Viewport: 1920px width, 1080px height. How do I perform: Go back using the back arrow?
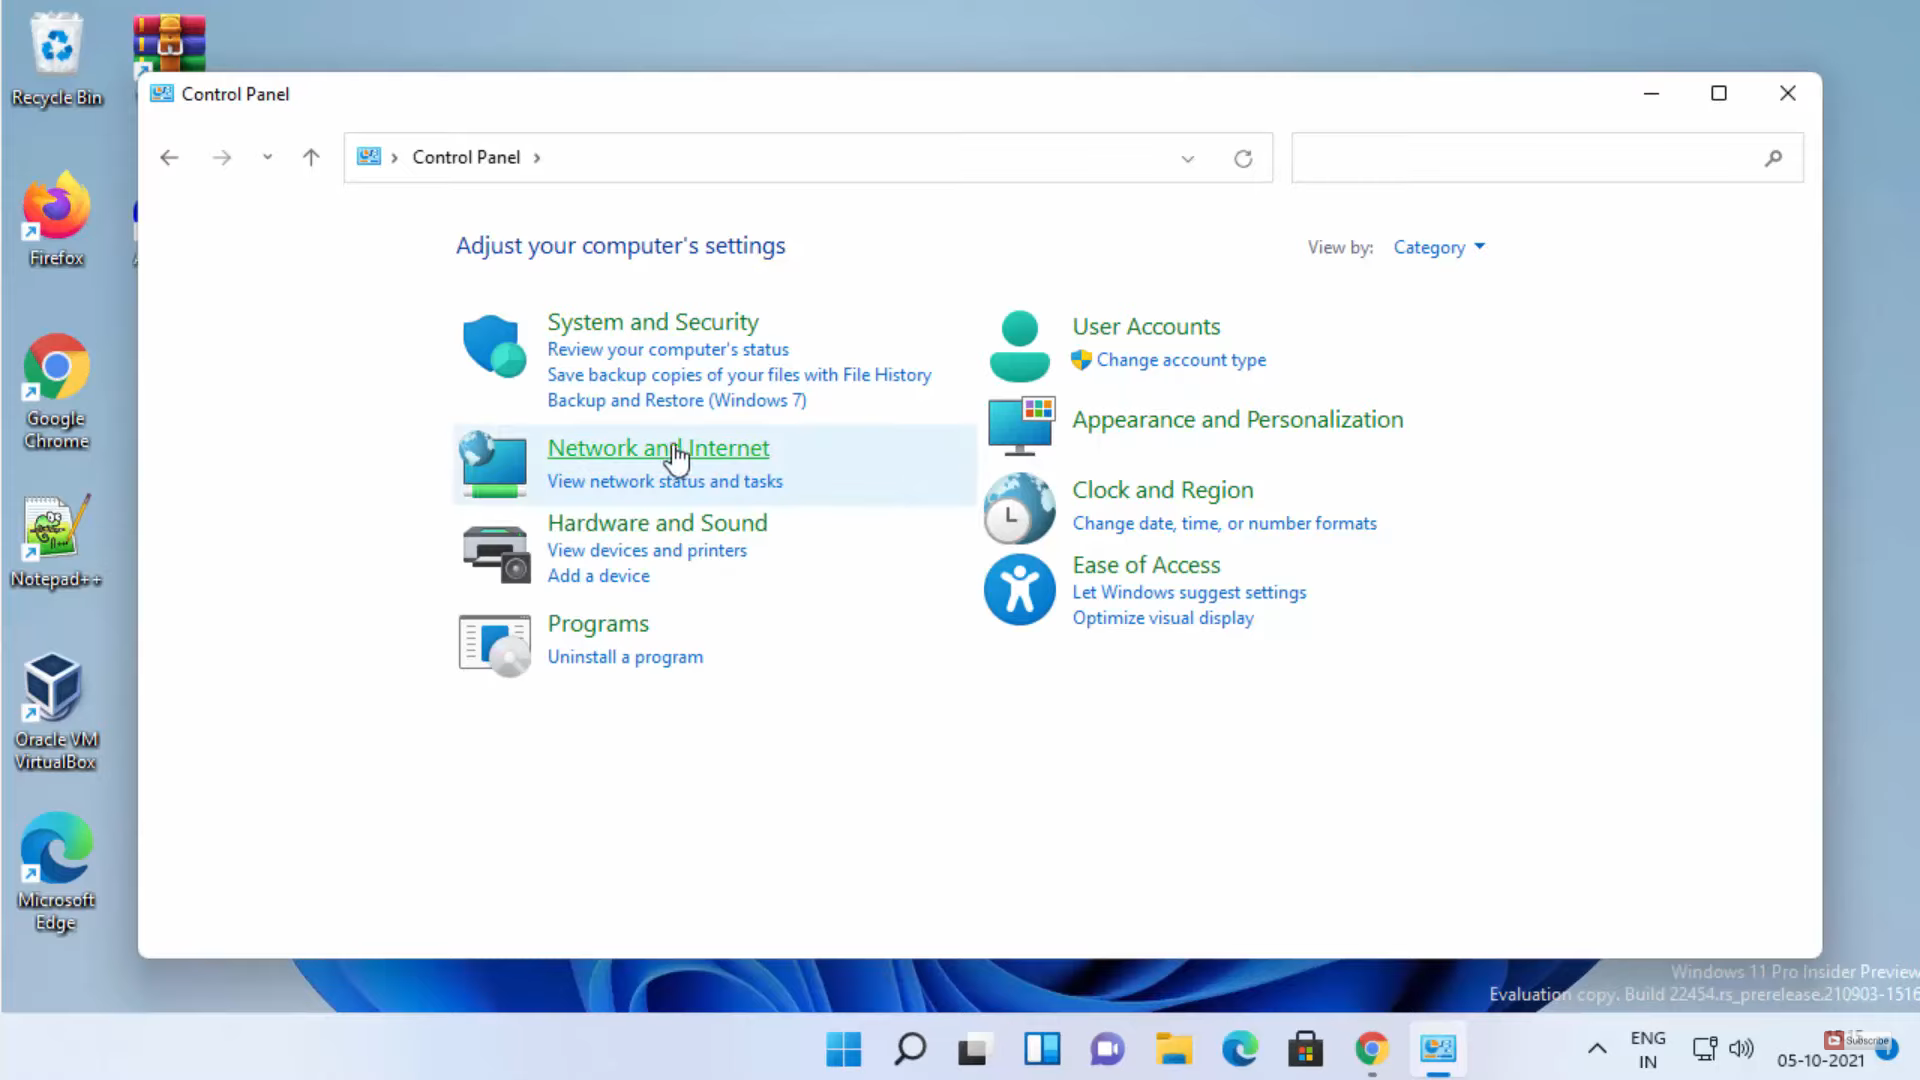coord(169,158)
